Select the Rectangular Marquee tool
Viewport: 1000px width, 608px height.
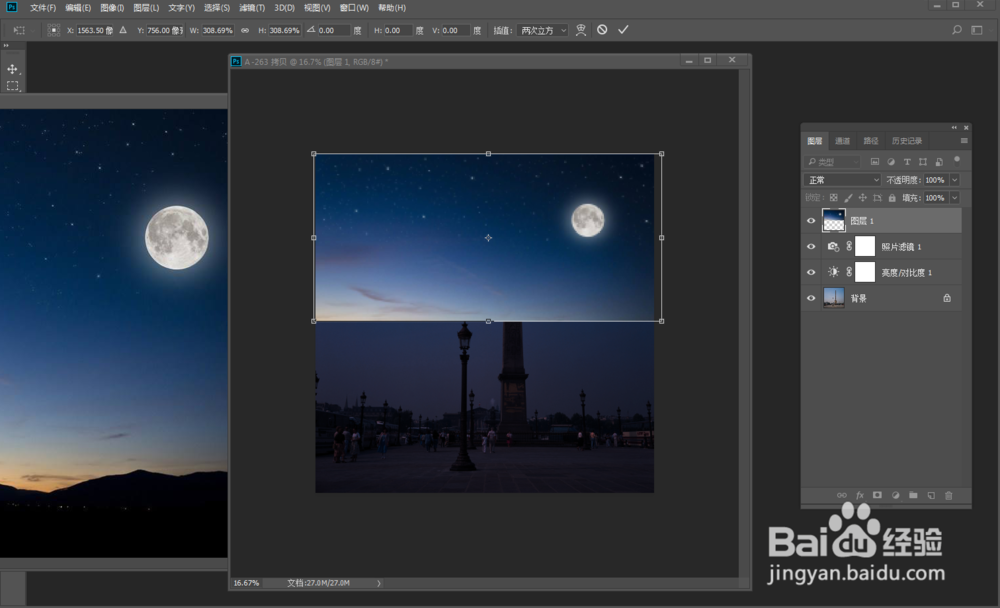[x=13, y=86]
